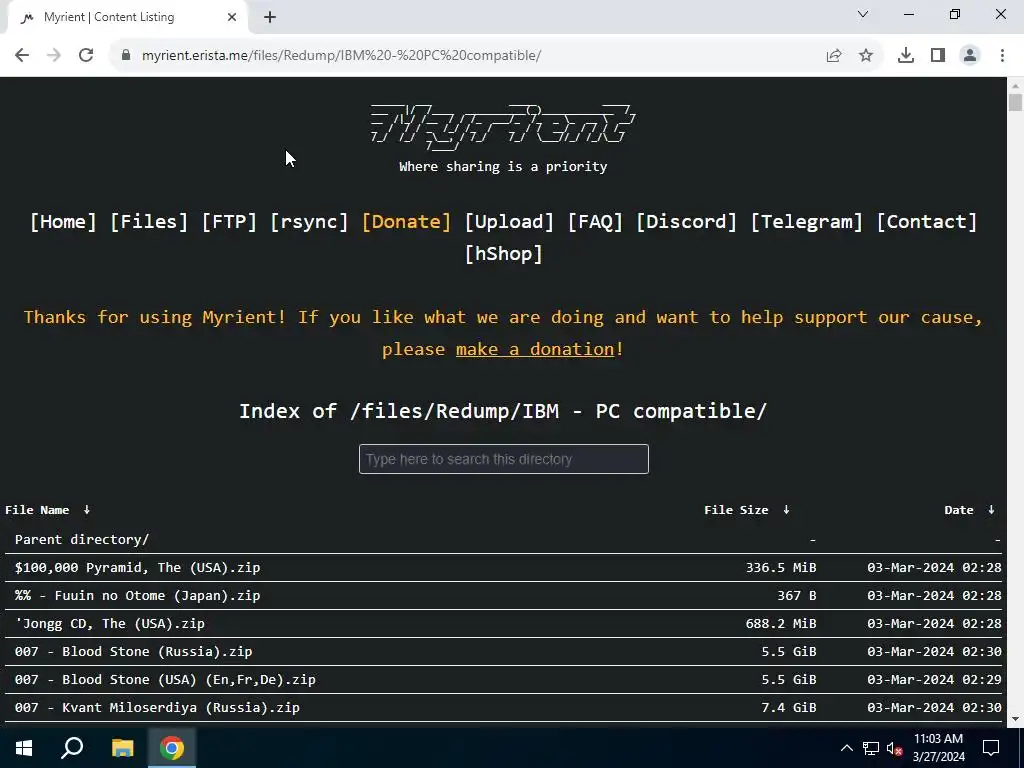
Task: Click the 336.5 MiB size cell
Action: click(781, 568)
